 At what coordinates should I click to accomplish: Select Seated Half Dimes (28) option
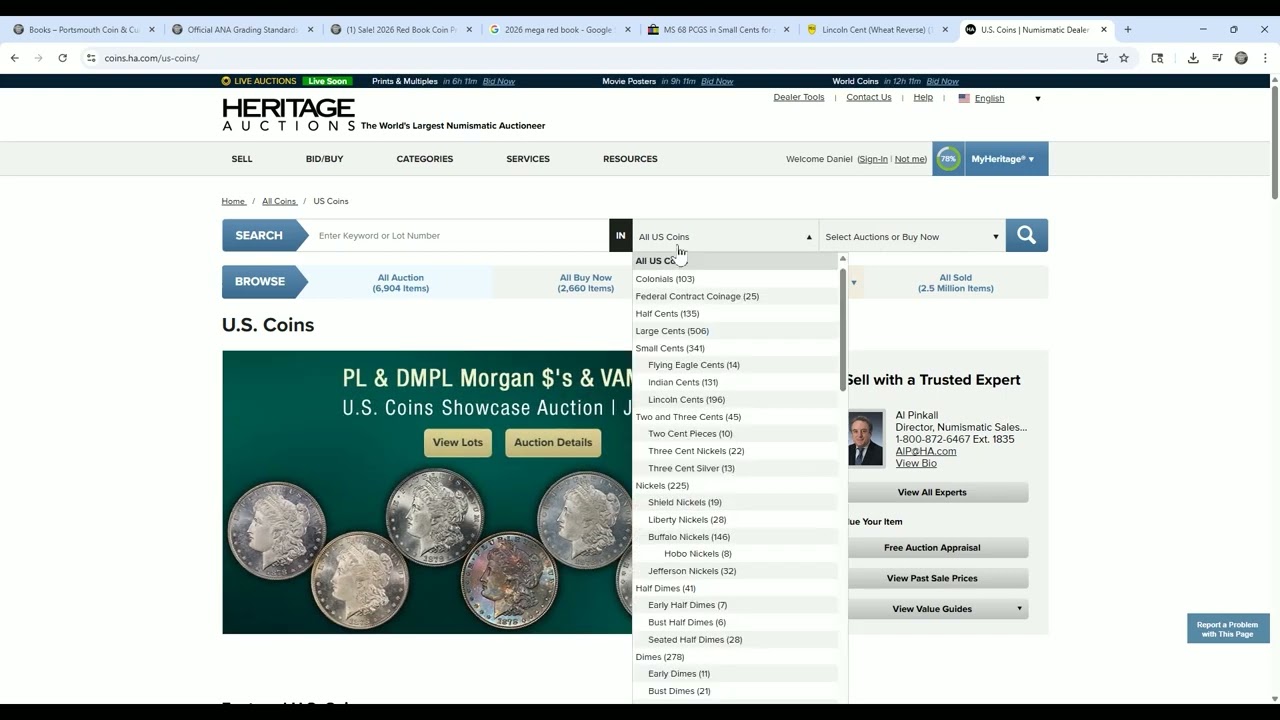point(695,640)
